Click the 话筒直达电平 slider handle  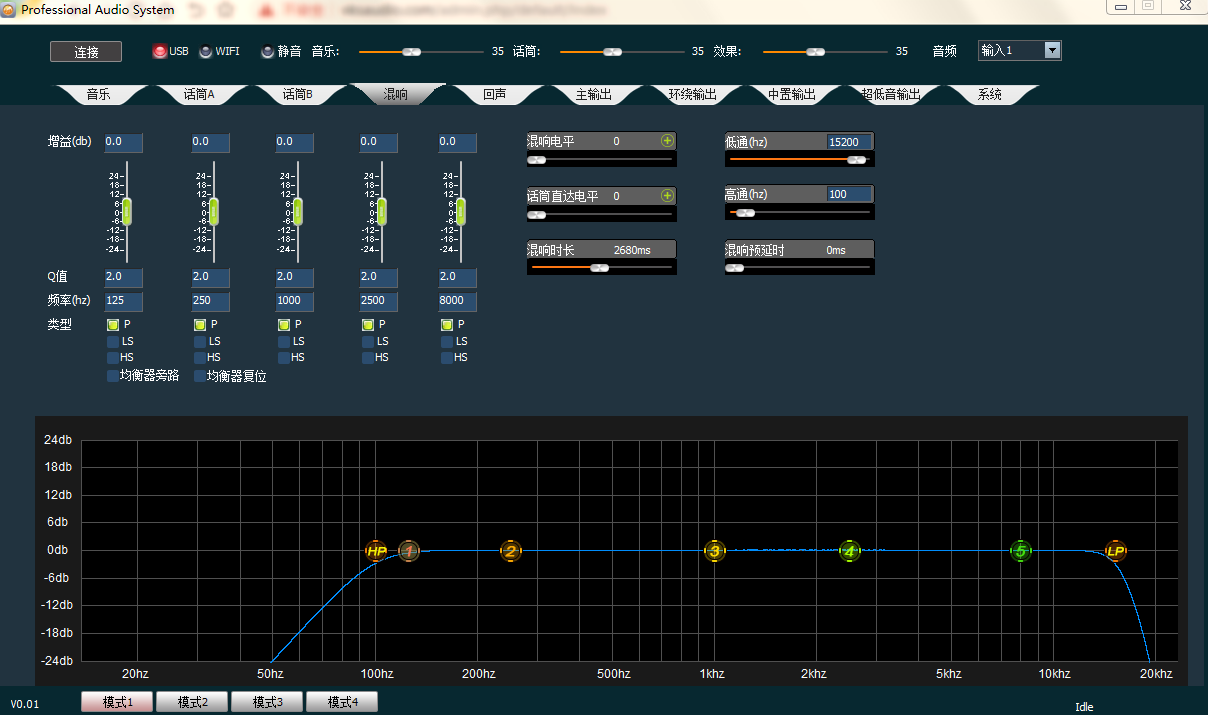tap(537, 213)
